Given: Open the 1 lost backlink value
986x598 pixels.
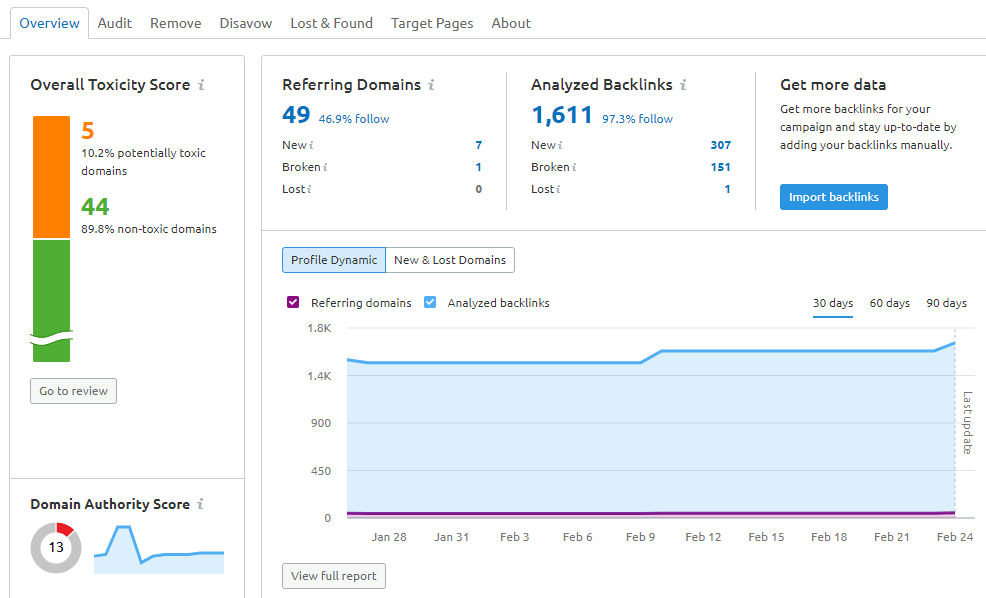Looking at the screenshot, I should point(728,189).
